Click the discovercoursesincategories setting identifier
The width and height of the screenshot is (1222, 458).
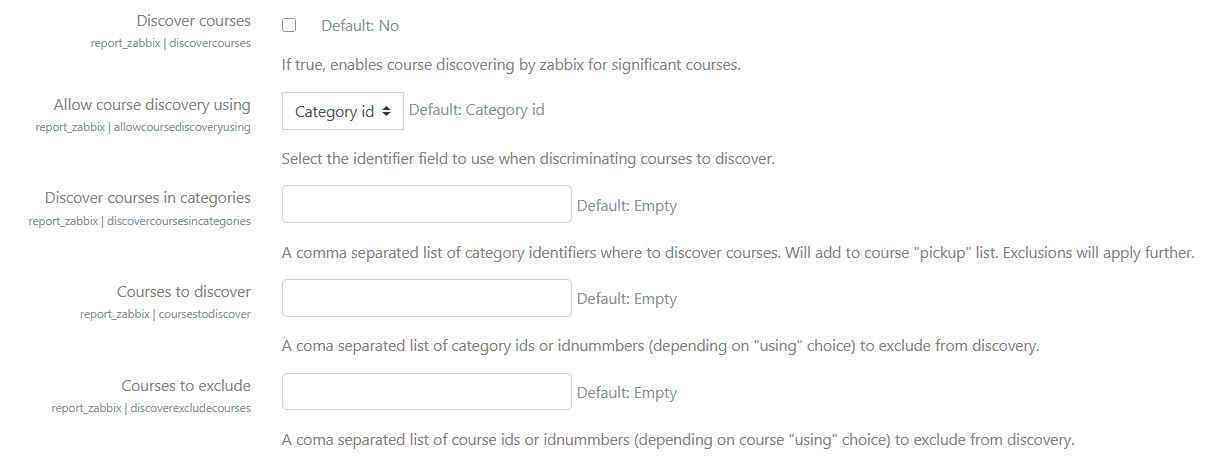[x=139, y=221]
